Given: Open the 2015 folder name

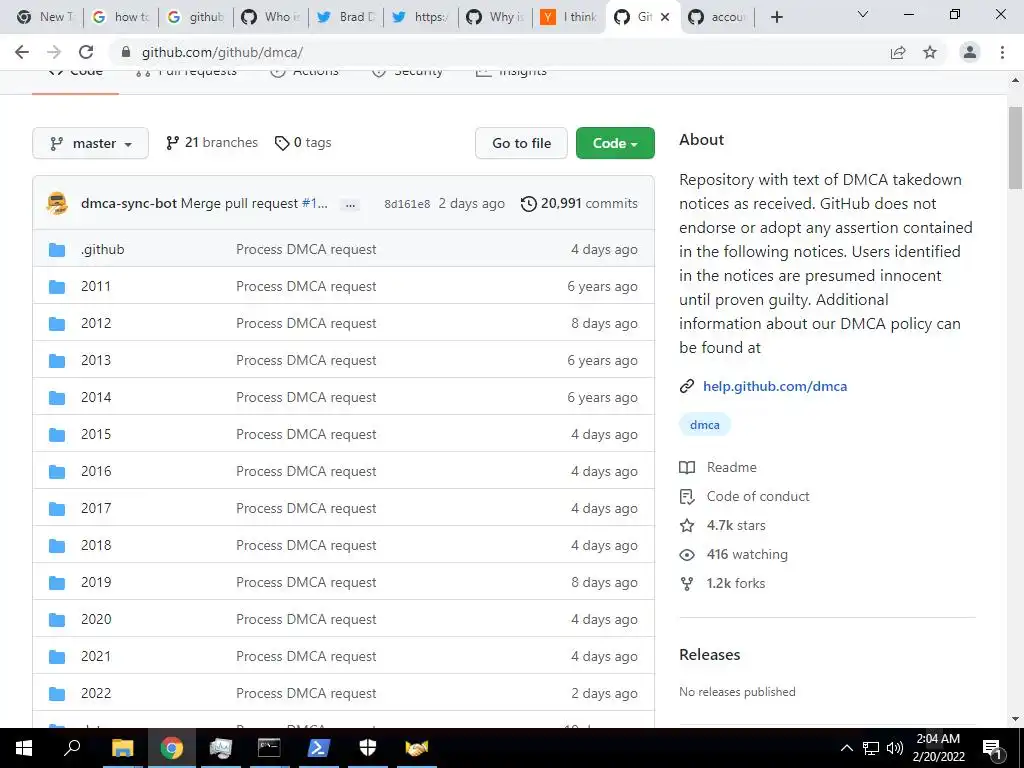Looking at the screenshot, I should coord(96,434).
